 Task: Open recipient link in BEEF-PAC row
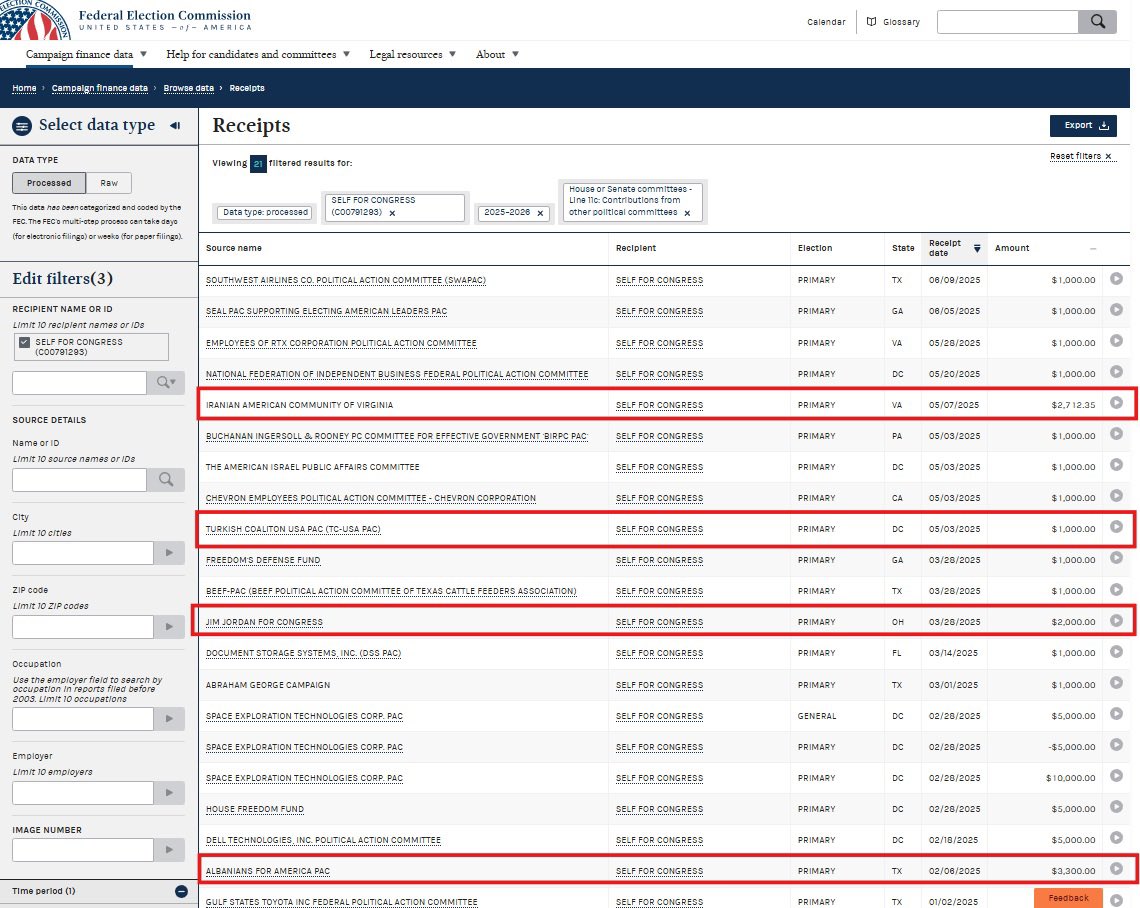tap(659, 591)
